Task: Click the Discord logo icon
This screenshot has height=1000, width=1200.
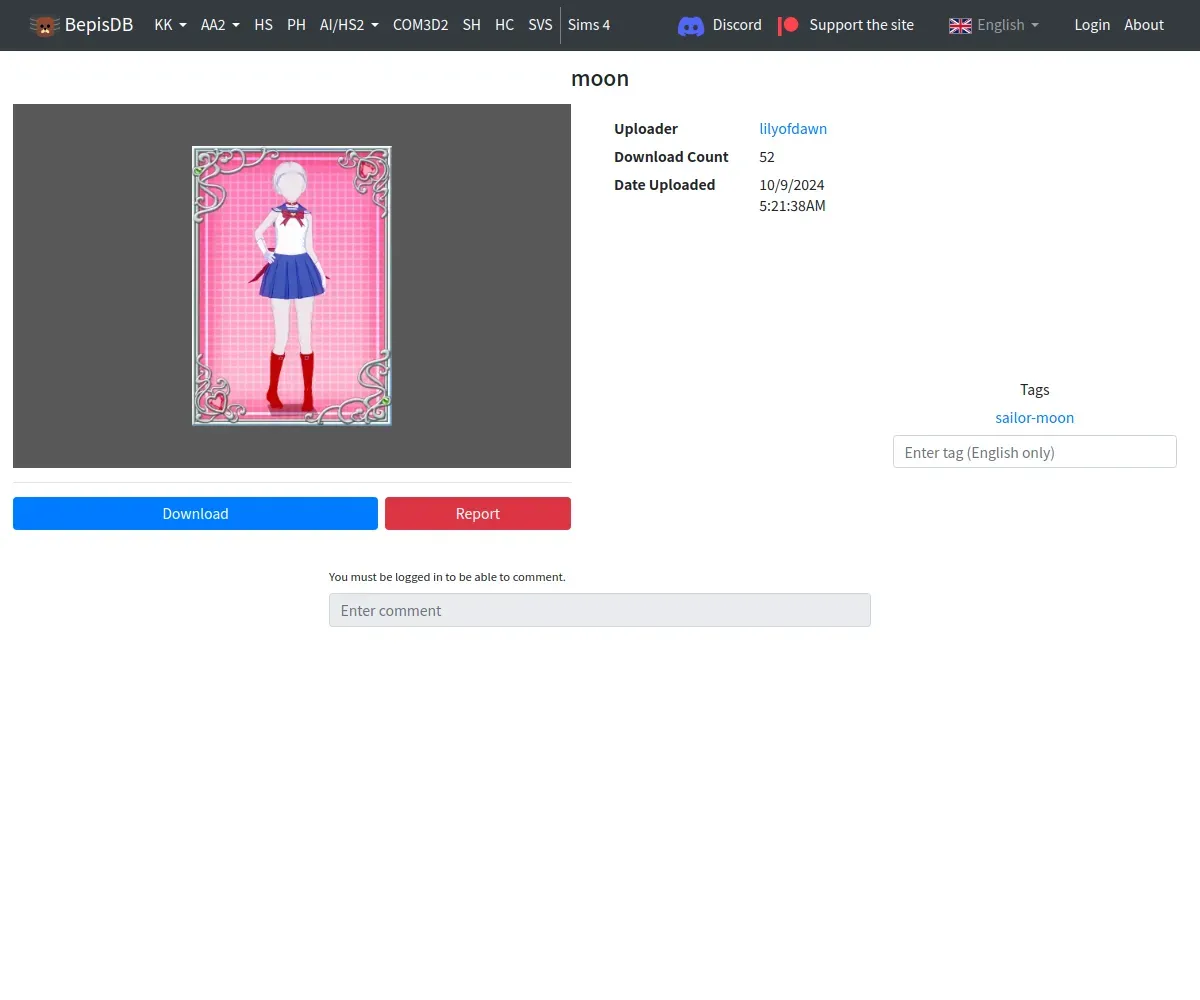Action: 691,25
